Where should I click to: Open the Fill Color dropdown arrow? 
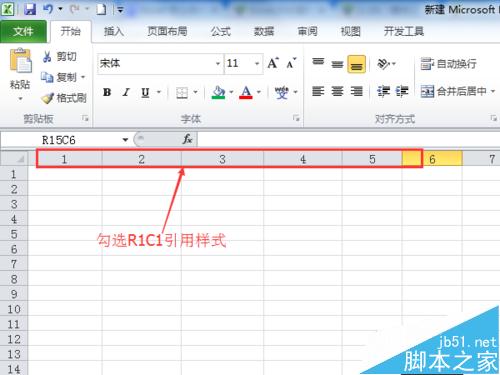[x=231, y=92]
